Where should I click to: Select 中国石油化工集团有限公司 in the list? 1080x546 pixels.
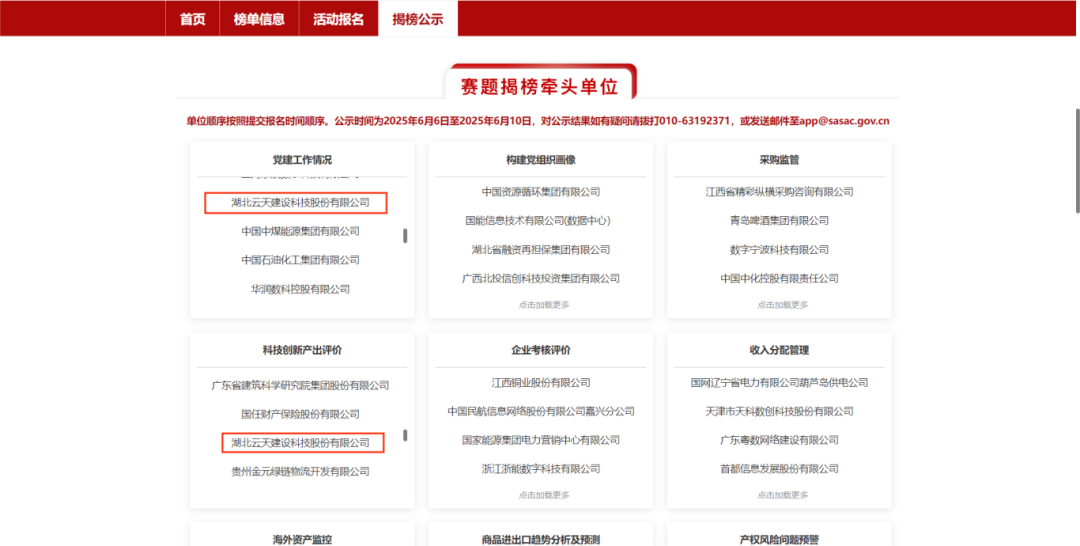300,260
